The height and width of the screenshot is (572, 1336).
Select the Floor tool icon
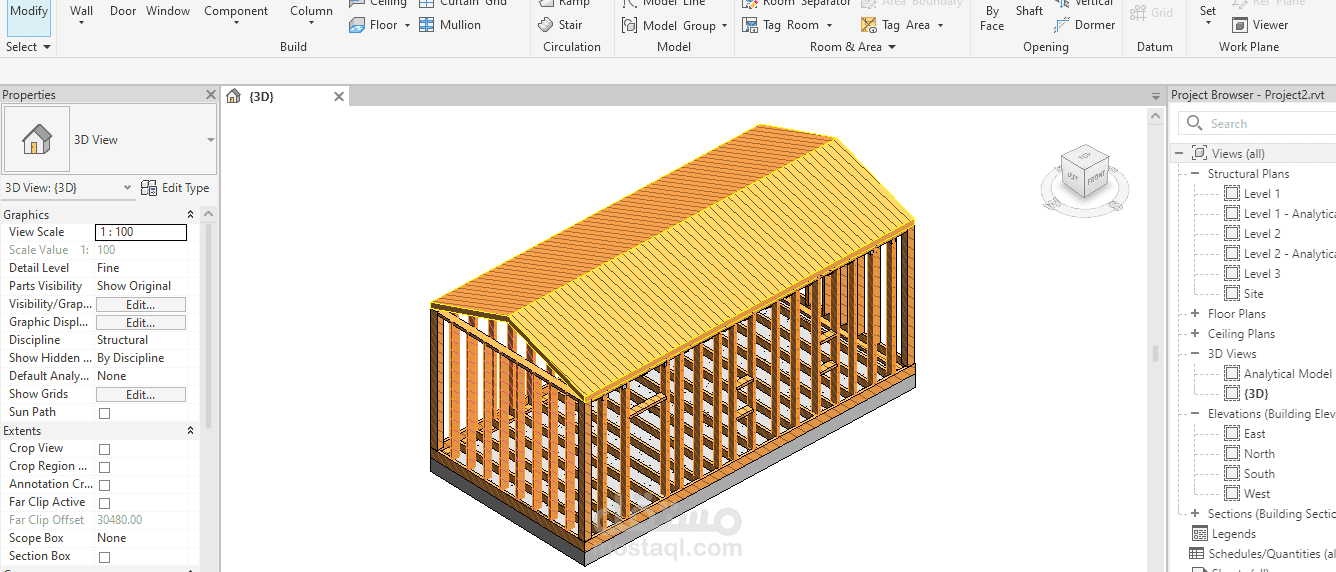[357, 25]
